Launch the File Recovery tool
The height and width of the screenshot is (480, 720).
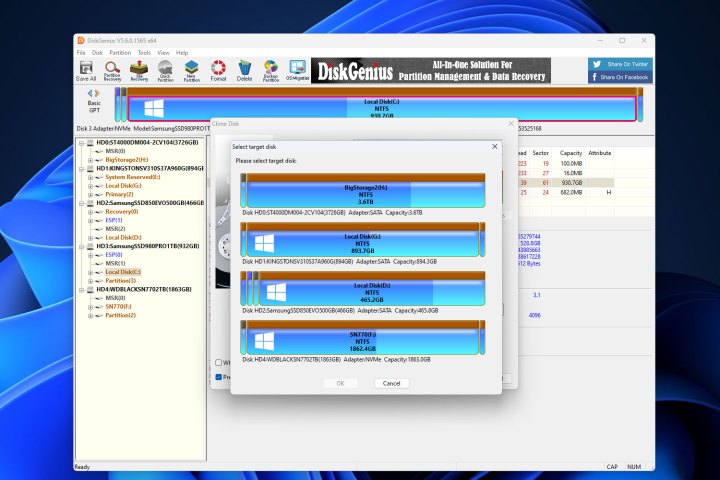139,70
